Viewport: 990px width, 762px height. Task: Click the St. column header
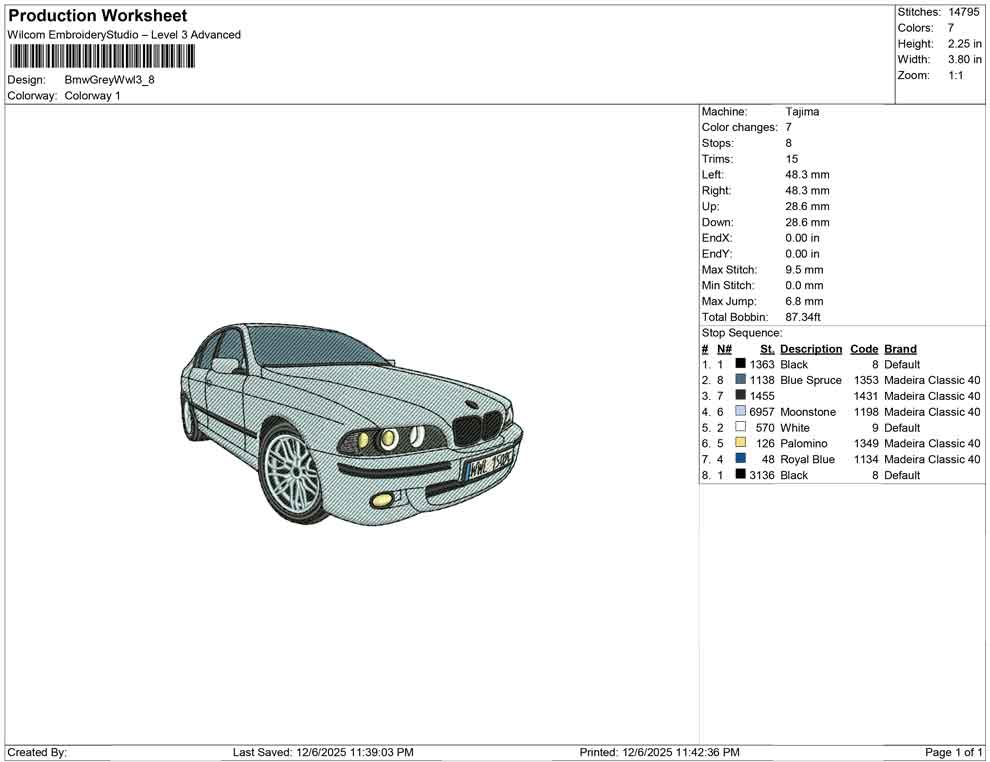coord(766,348)
